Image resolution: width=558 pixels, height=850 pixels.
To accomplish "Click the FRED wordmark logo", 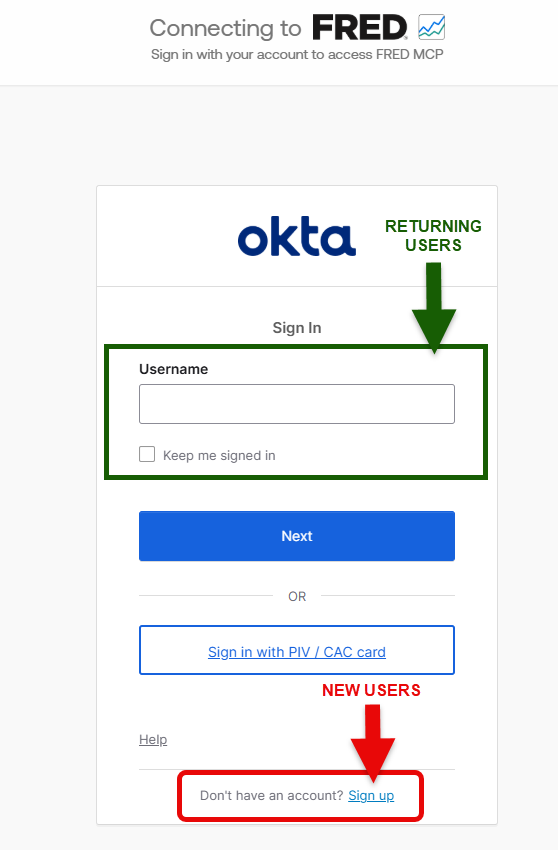I will coord(360,28).
